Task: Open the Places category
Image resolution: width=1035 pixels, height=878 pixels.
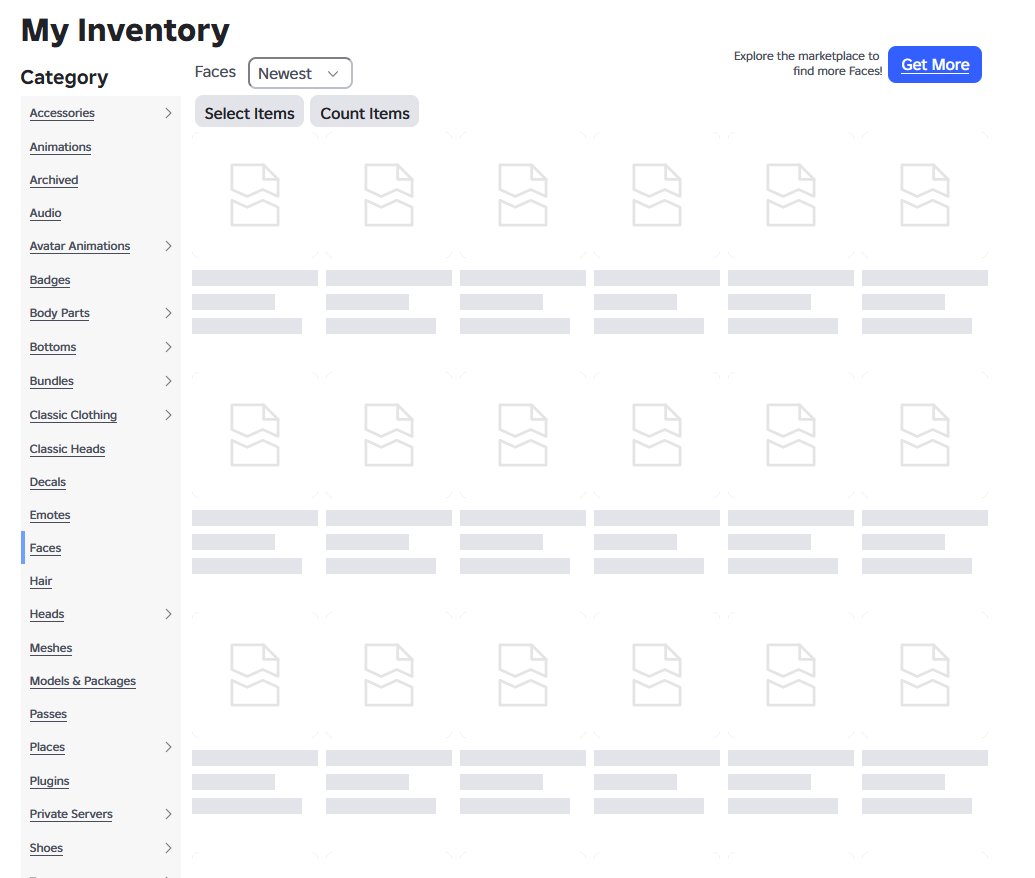Action: tap(47, 747)
